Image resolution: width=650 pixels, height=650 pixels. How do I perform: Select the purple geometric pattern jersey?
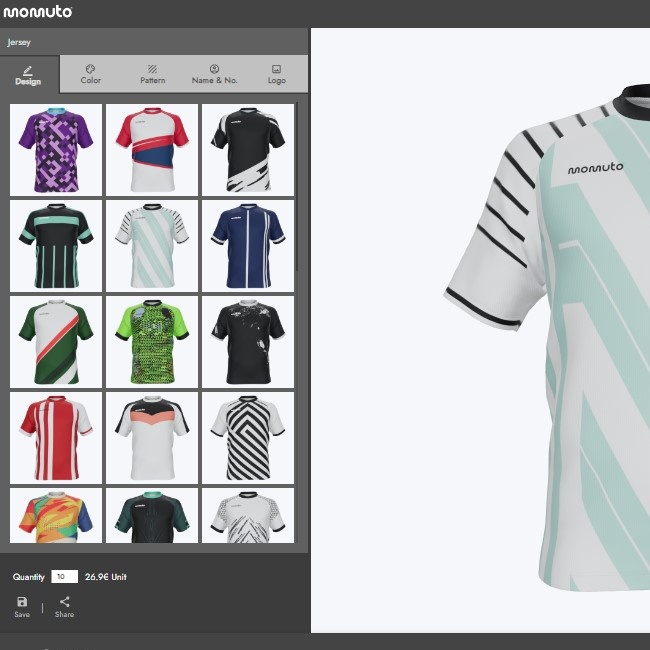tap(56, 150)
